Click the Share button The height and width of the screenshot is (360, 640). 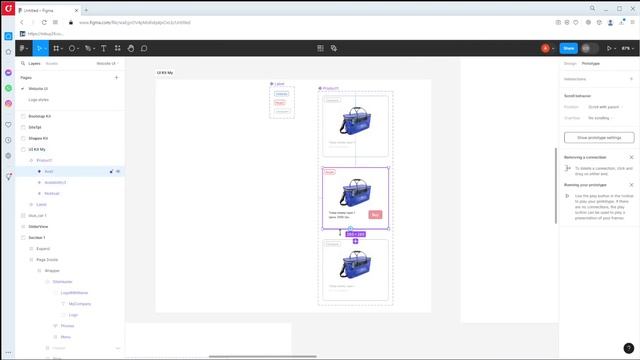click(x=569, y=48)
